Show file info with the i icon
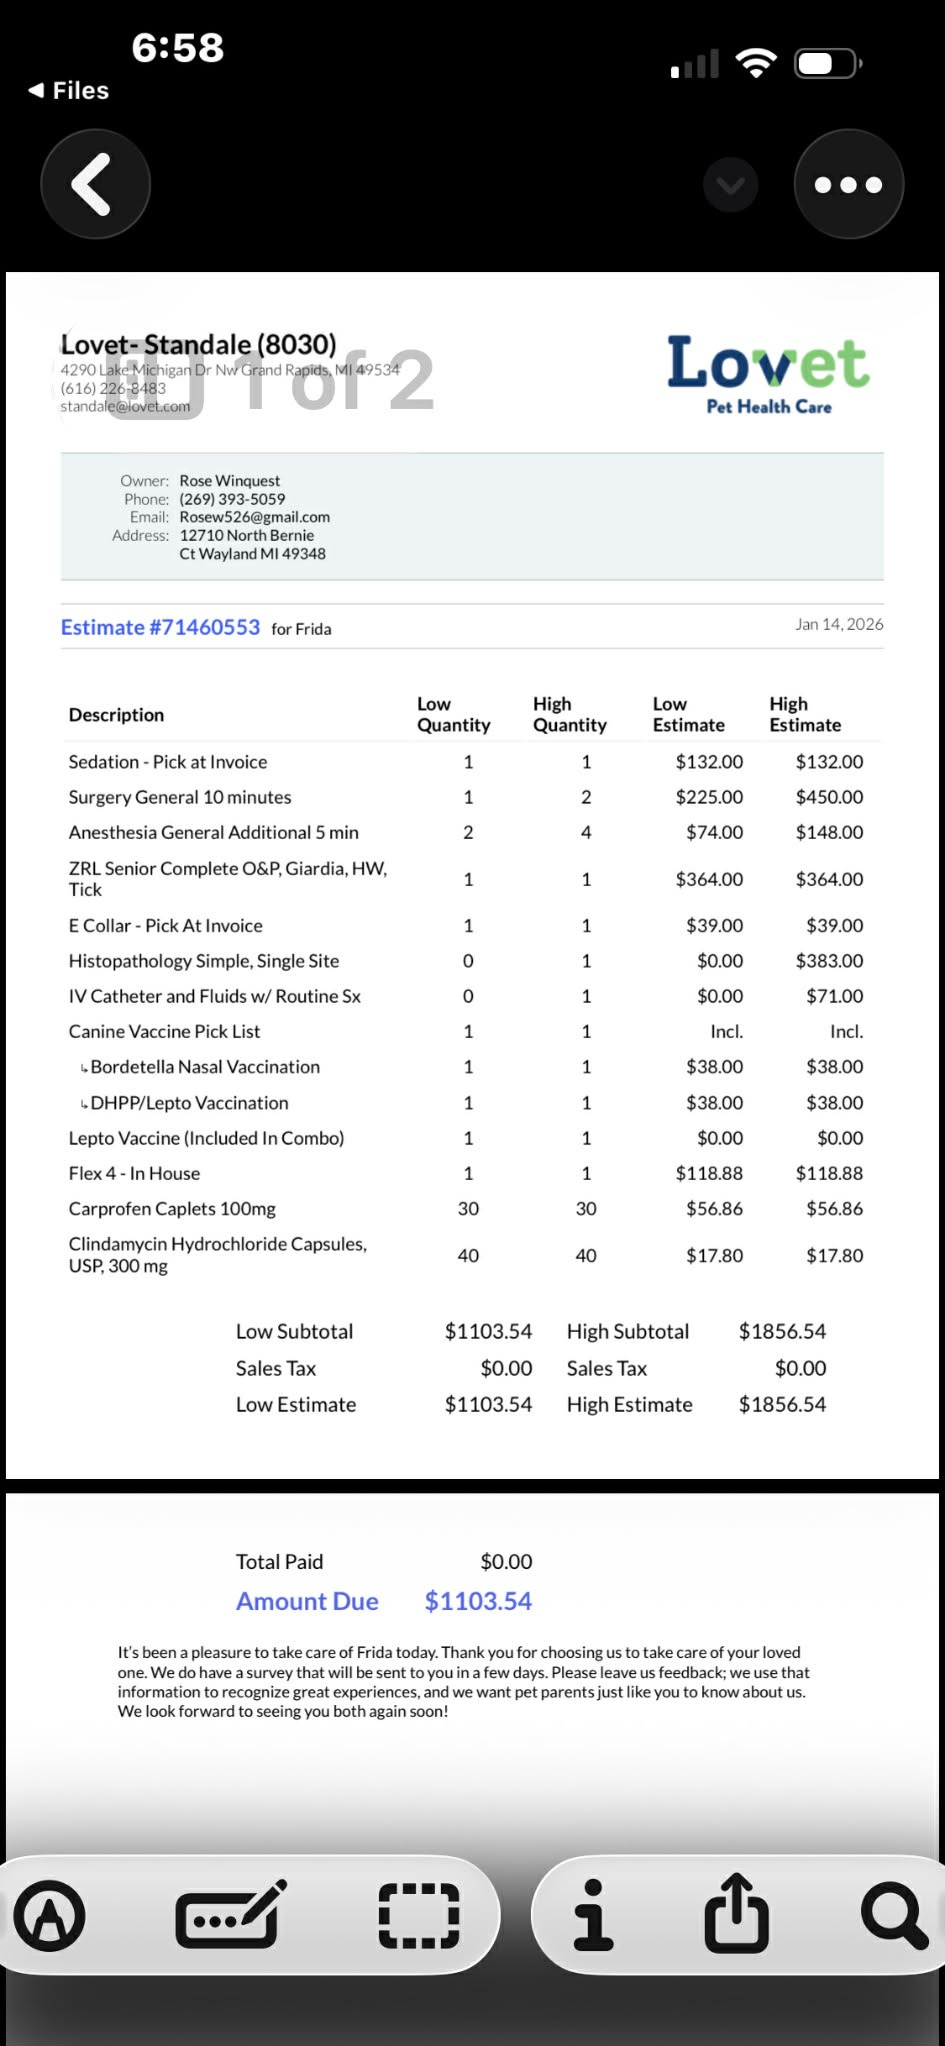 (x=593, y=1916)
